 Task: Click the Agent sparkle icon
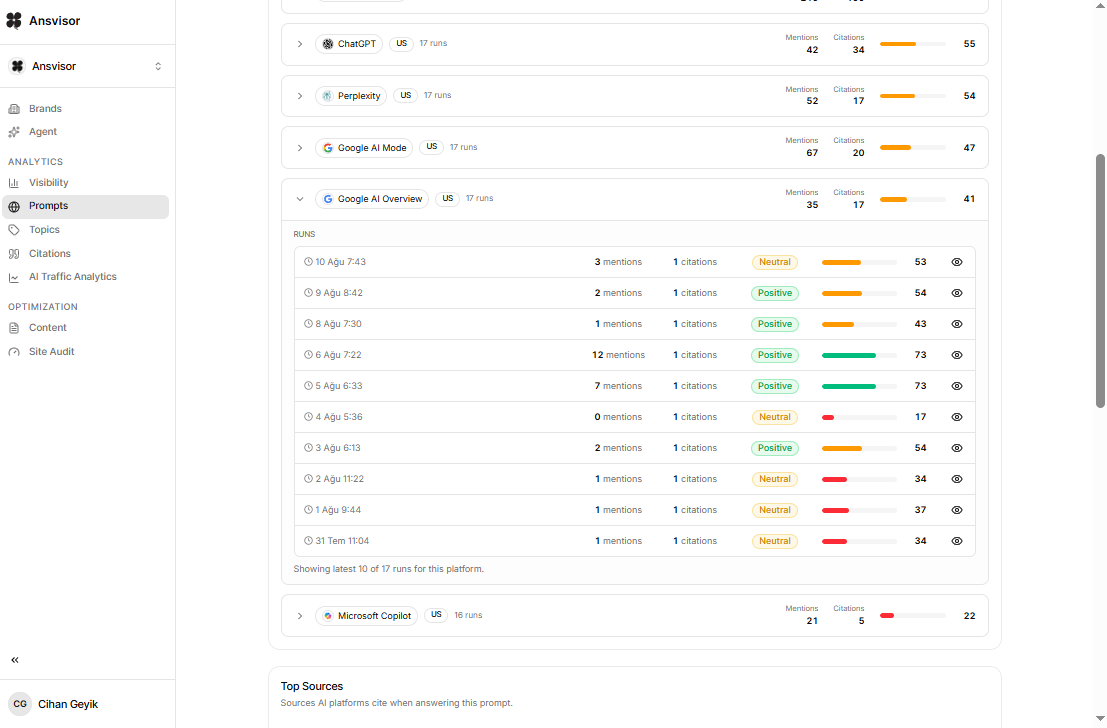(x=14, y=132)
